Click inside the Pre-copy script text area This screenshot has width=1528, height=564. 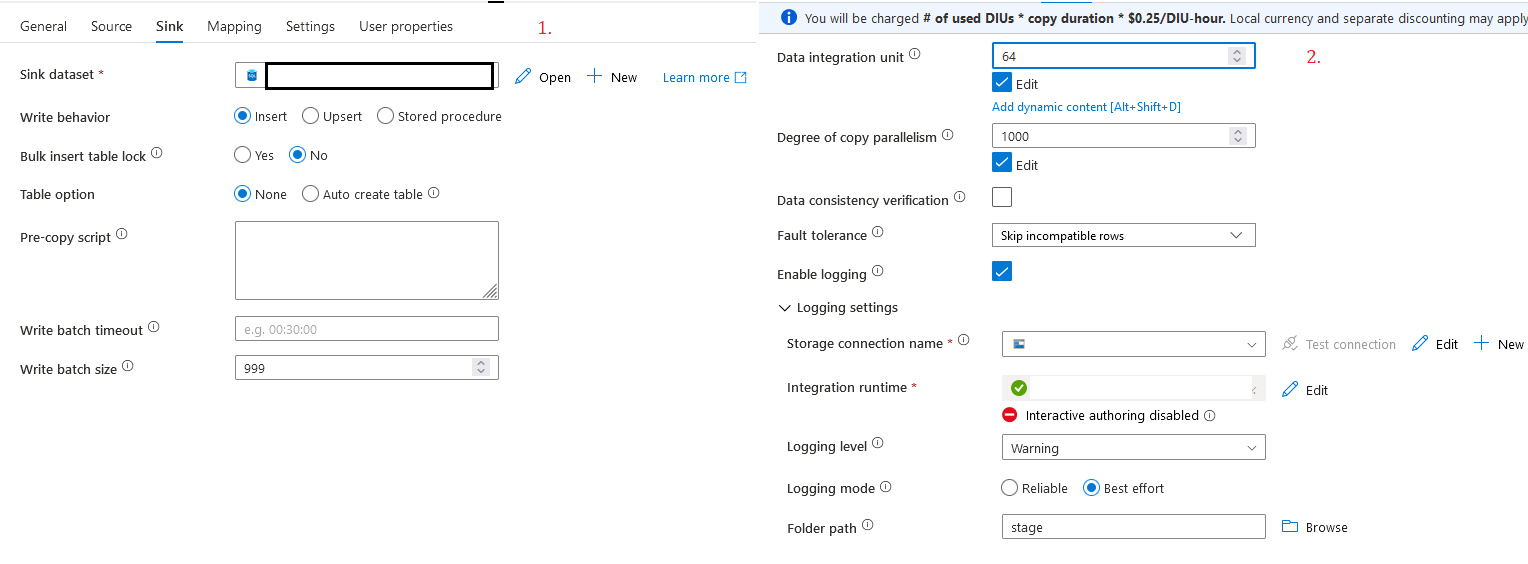pyautogui.click(x=367, y=260)
